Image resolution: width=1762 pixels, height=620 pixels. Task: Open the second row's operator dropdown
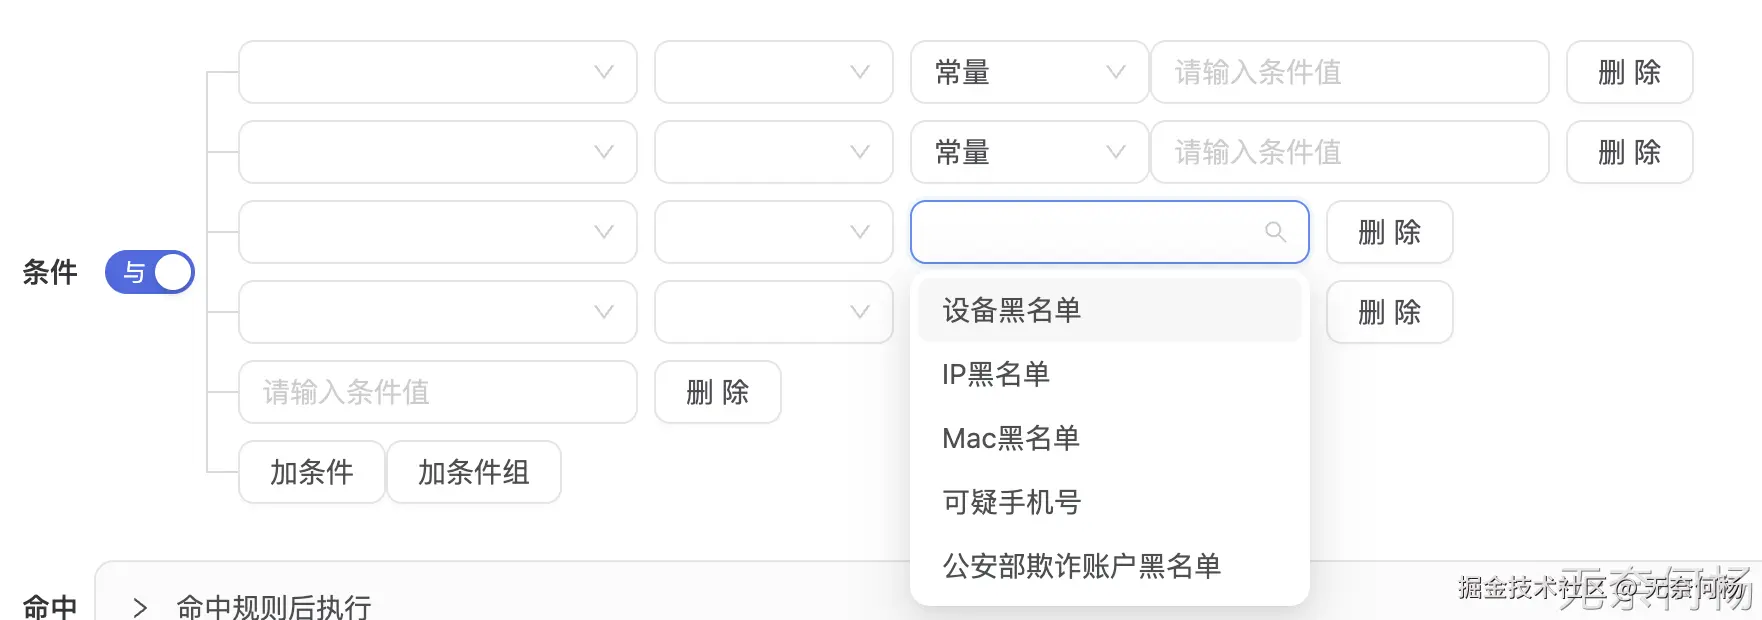(x=773, y=152)
